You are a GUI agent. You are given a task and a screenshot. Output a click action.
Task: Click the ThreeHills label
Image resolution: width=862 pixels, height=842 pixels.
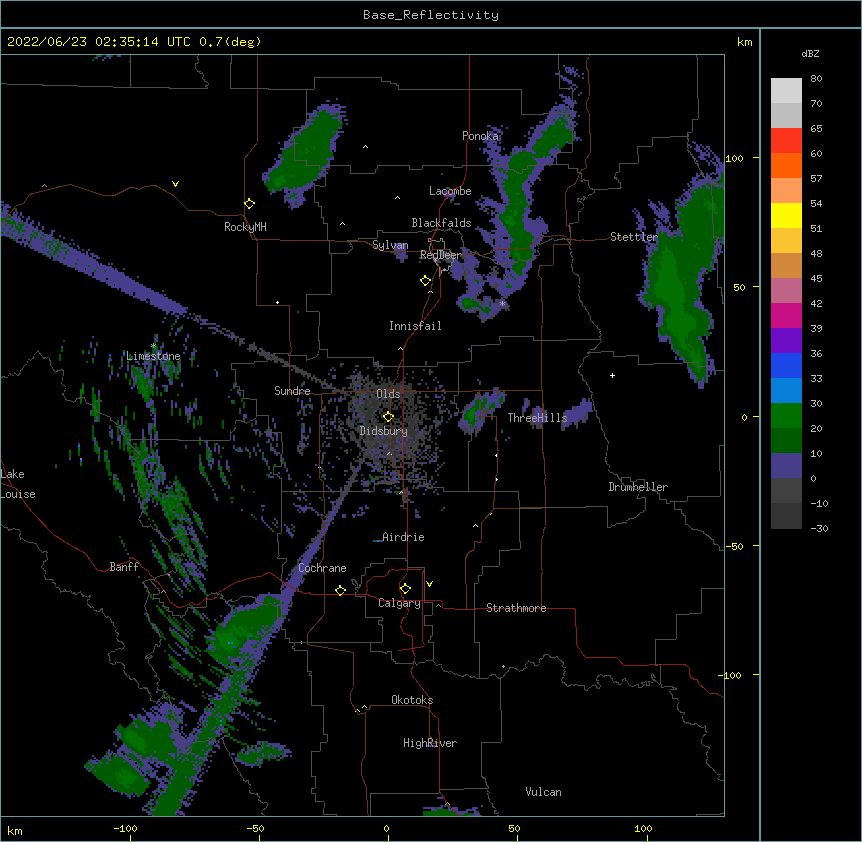pos(537,418)
